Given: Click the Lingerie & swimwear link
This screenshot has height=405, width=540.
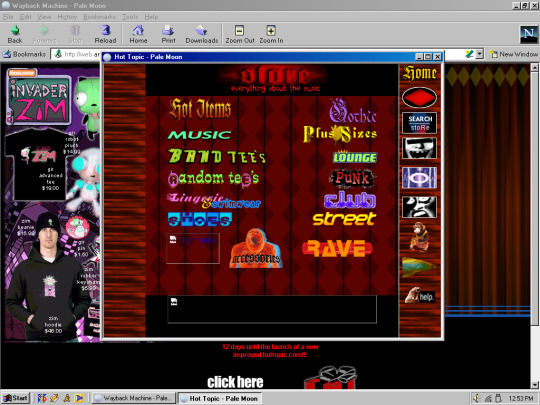Looking at the screenshot, I should 214,201.
